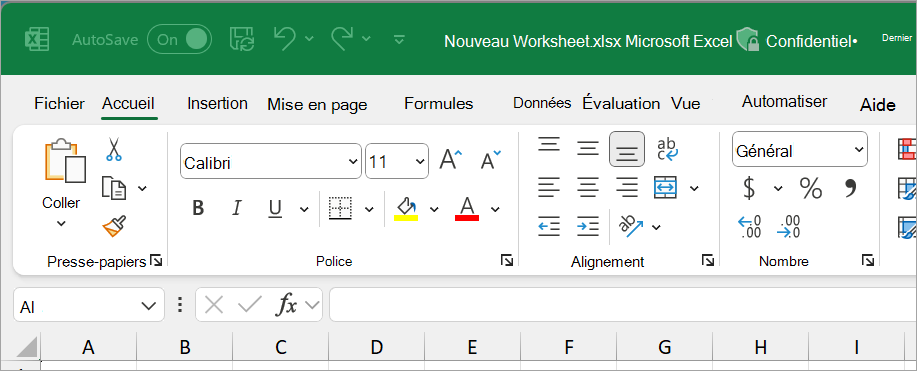Click the Excel logo icon in title bar
The image size is (917, 371).
(x=37, y=39)
